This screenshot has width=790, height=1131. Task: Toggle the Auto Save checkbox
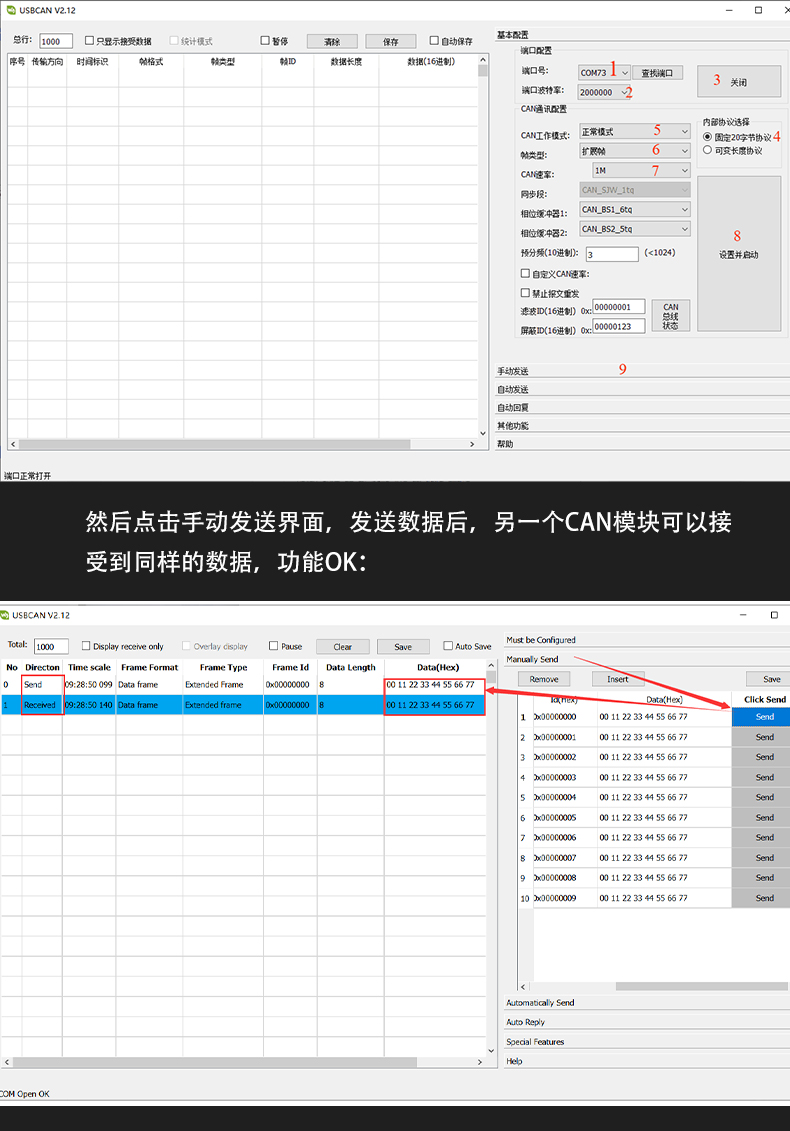(448, 646)
